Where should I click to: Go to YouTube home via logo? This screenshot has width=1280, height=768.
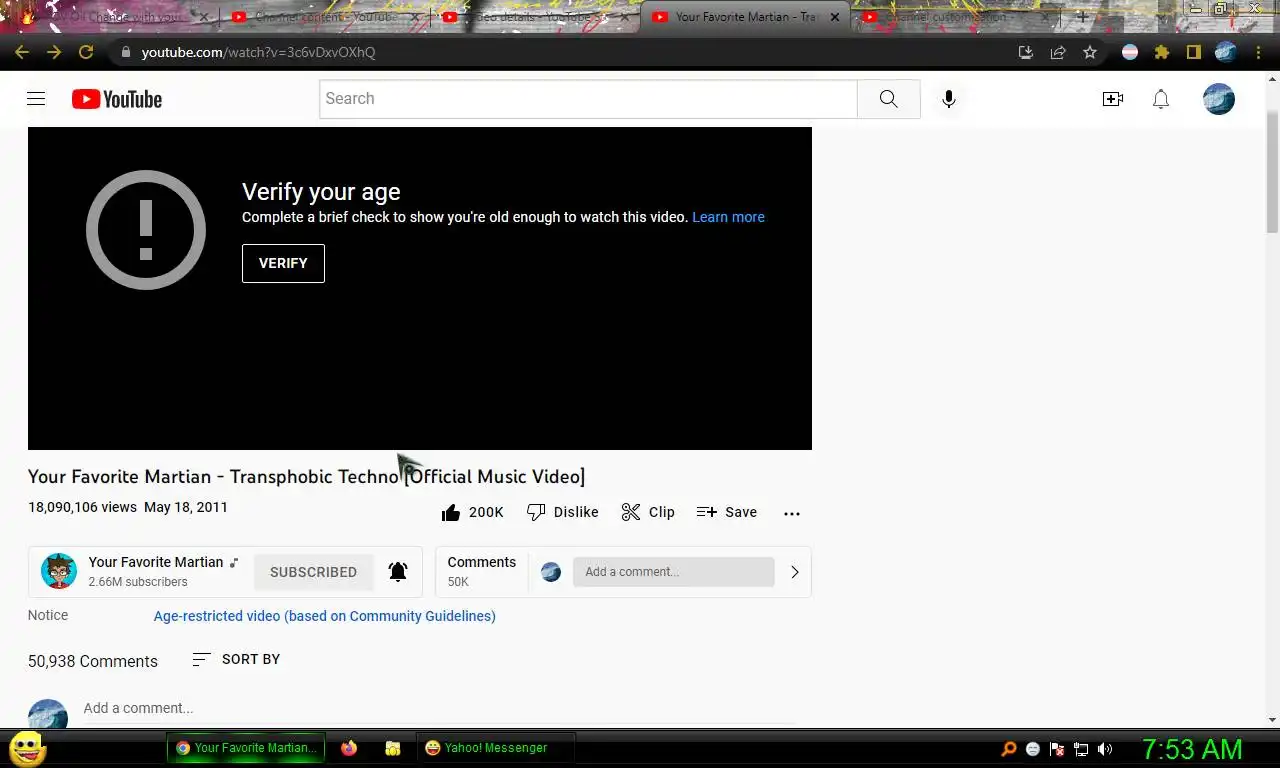117,99
